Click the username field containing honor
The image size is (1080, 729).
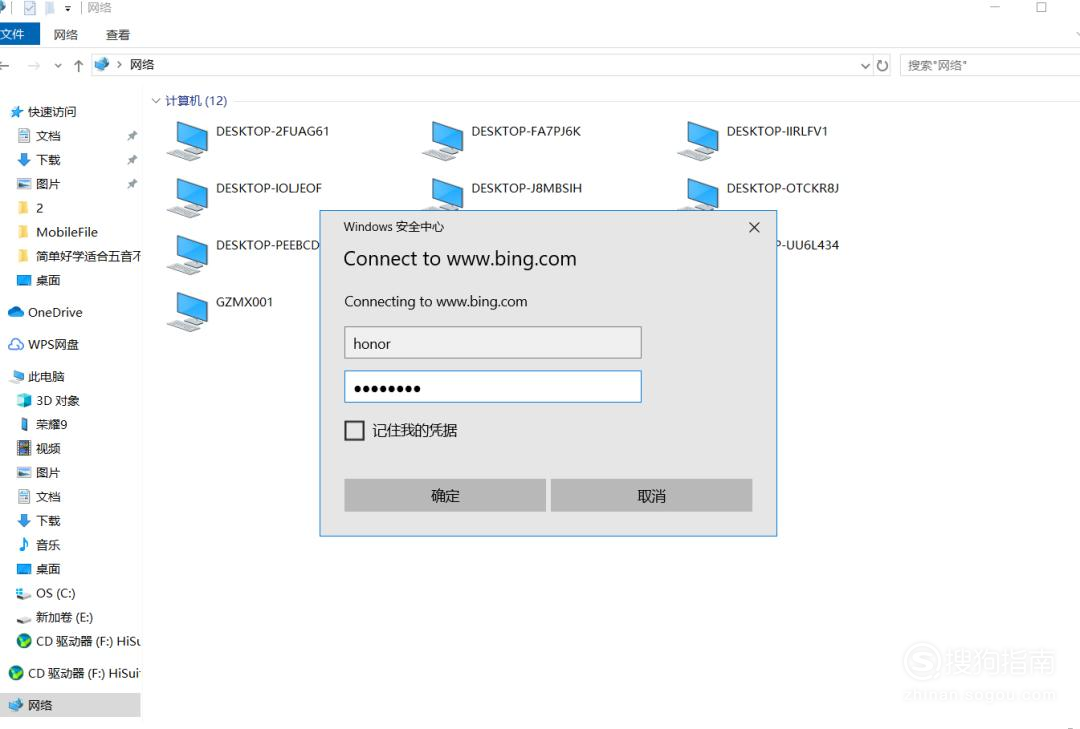(x=492, y=342)
